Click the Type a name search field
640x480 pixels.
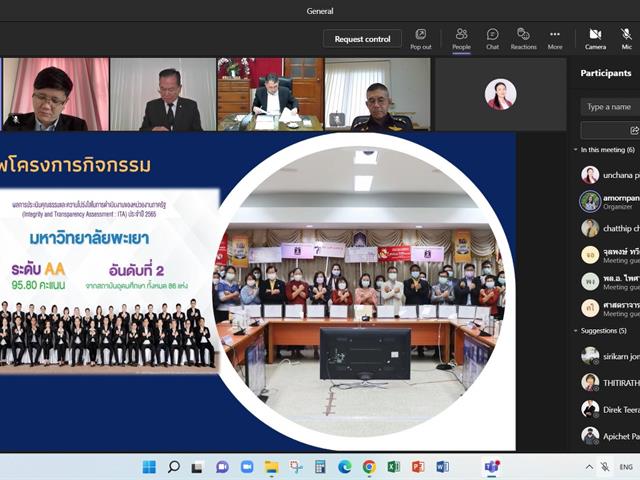coord(610,107)
